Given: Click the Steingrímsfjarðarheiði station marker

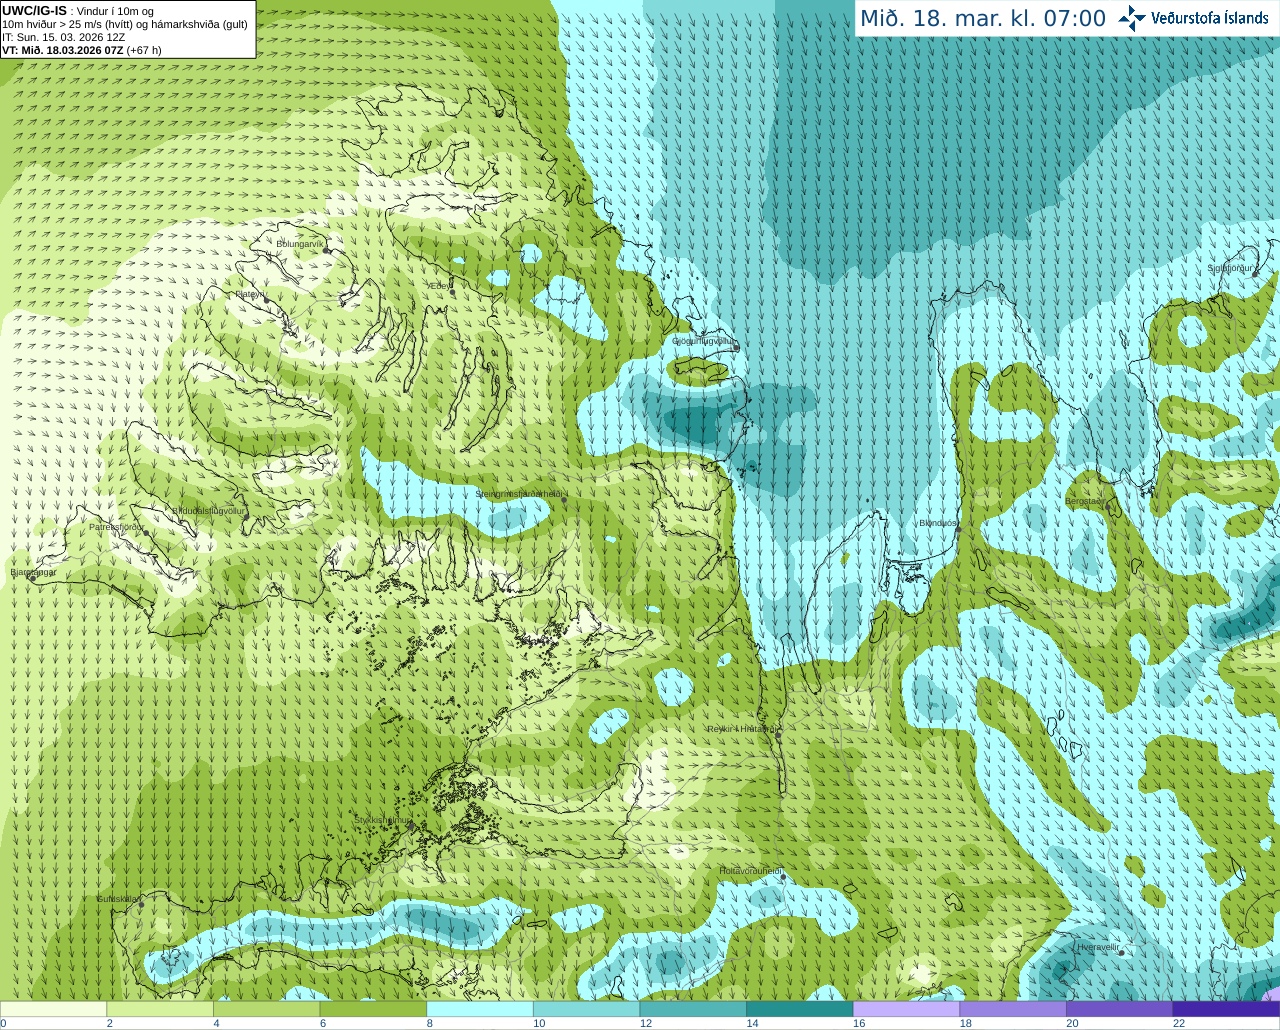Looking at the screenshot, I should point(564,498).
